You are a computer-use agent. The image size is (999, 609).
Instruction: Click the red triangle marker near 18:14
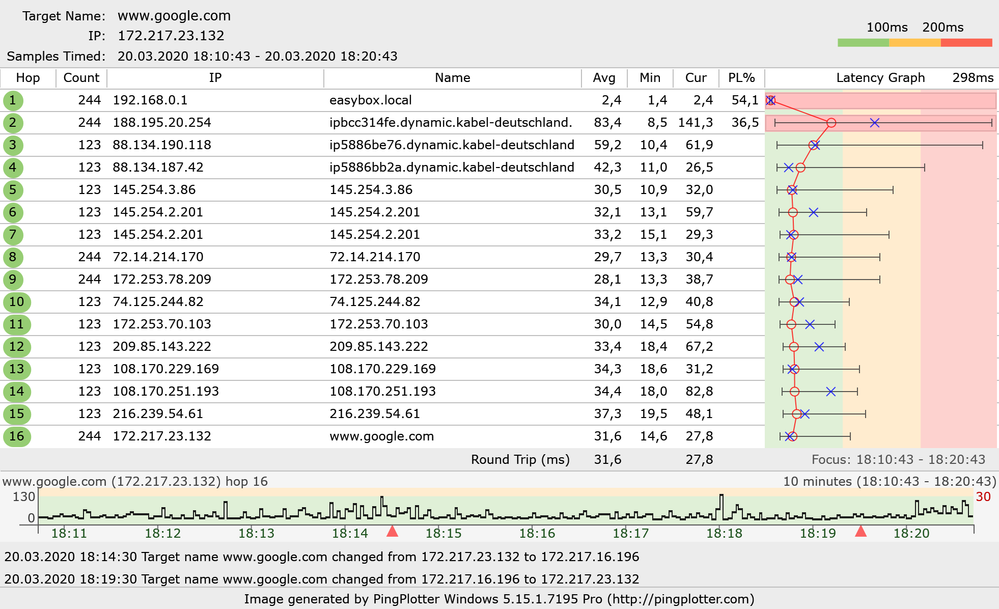click(x=392, y=531)
